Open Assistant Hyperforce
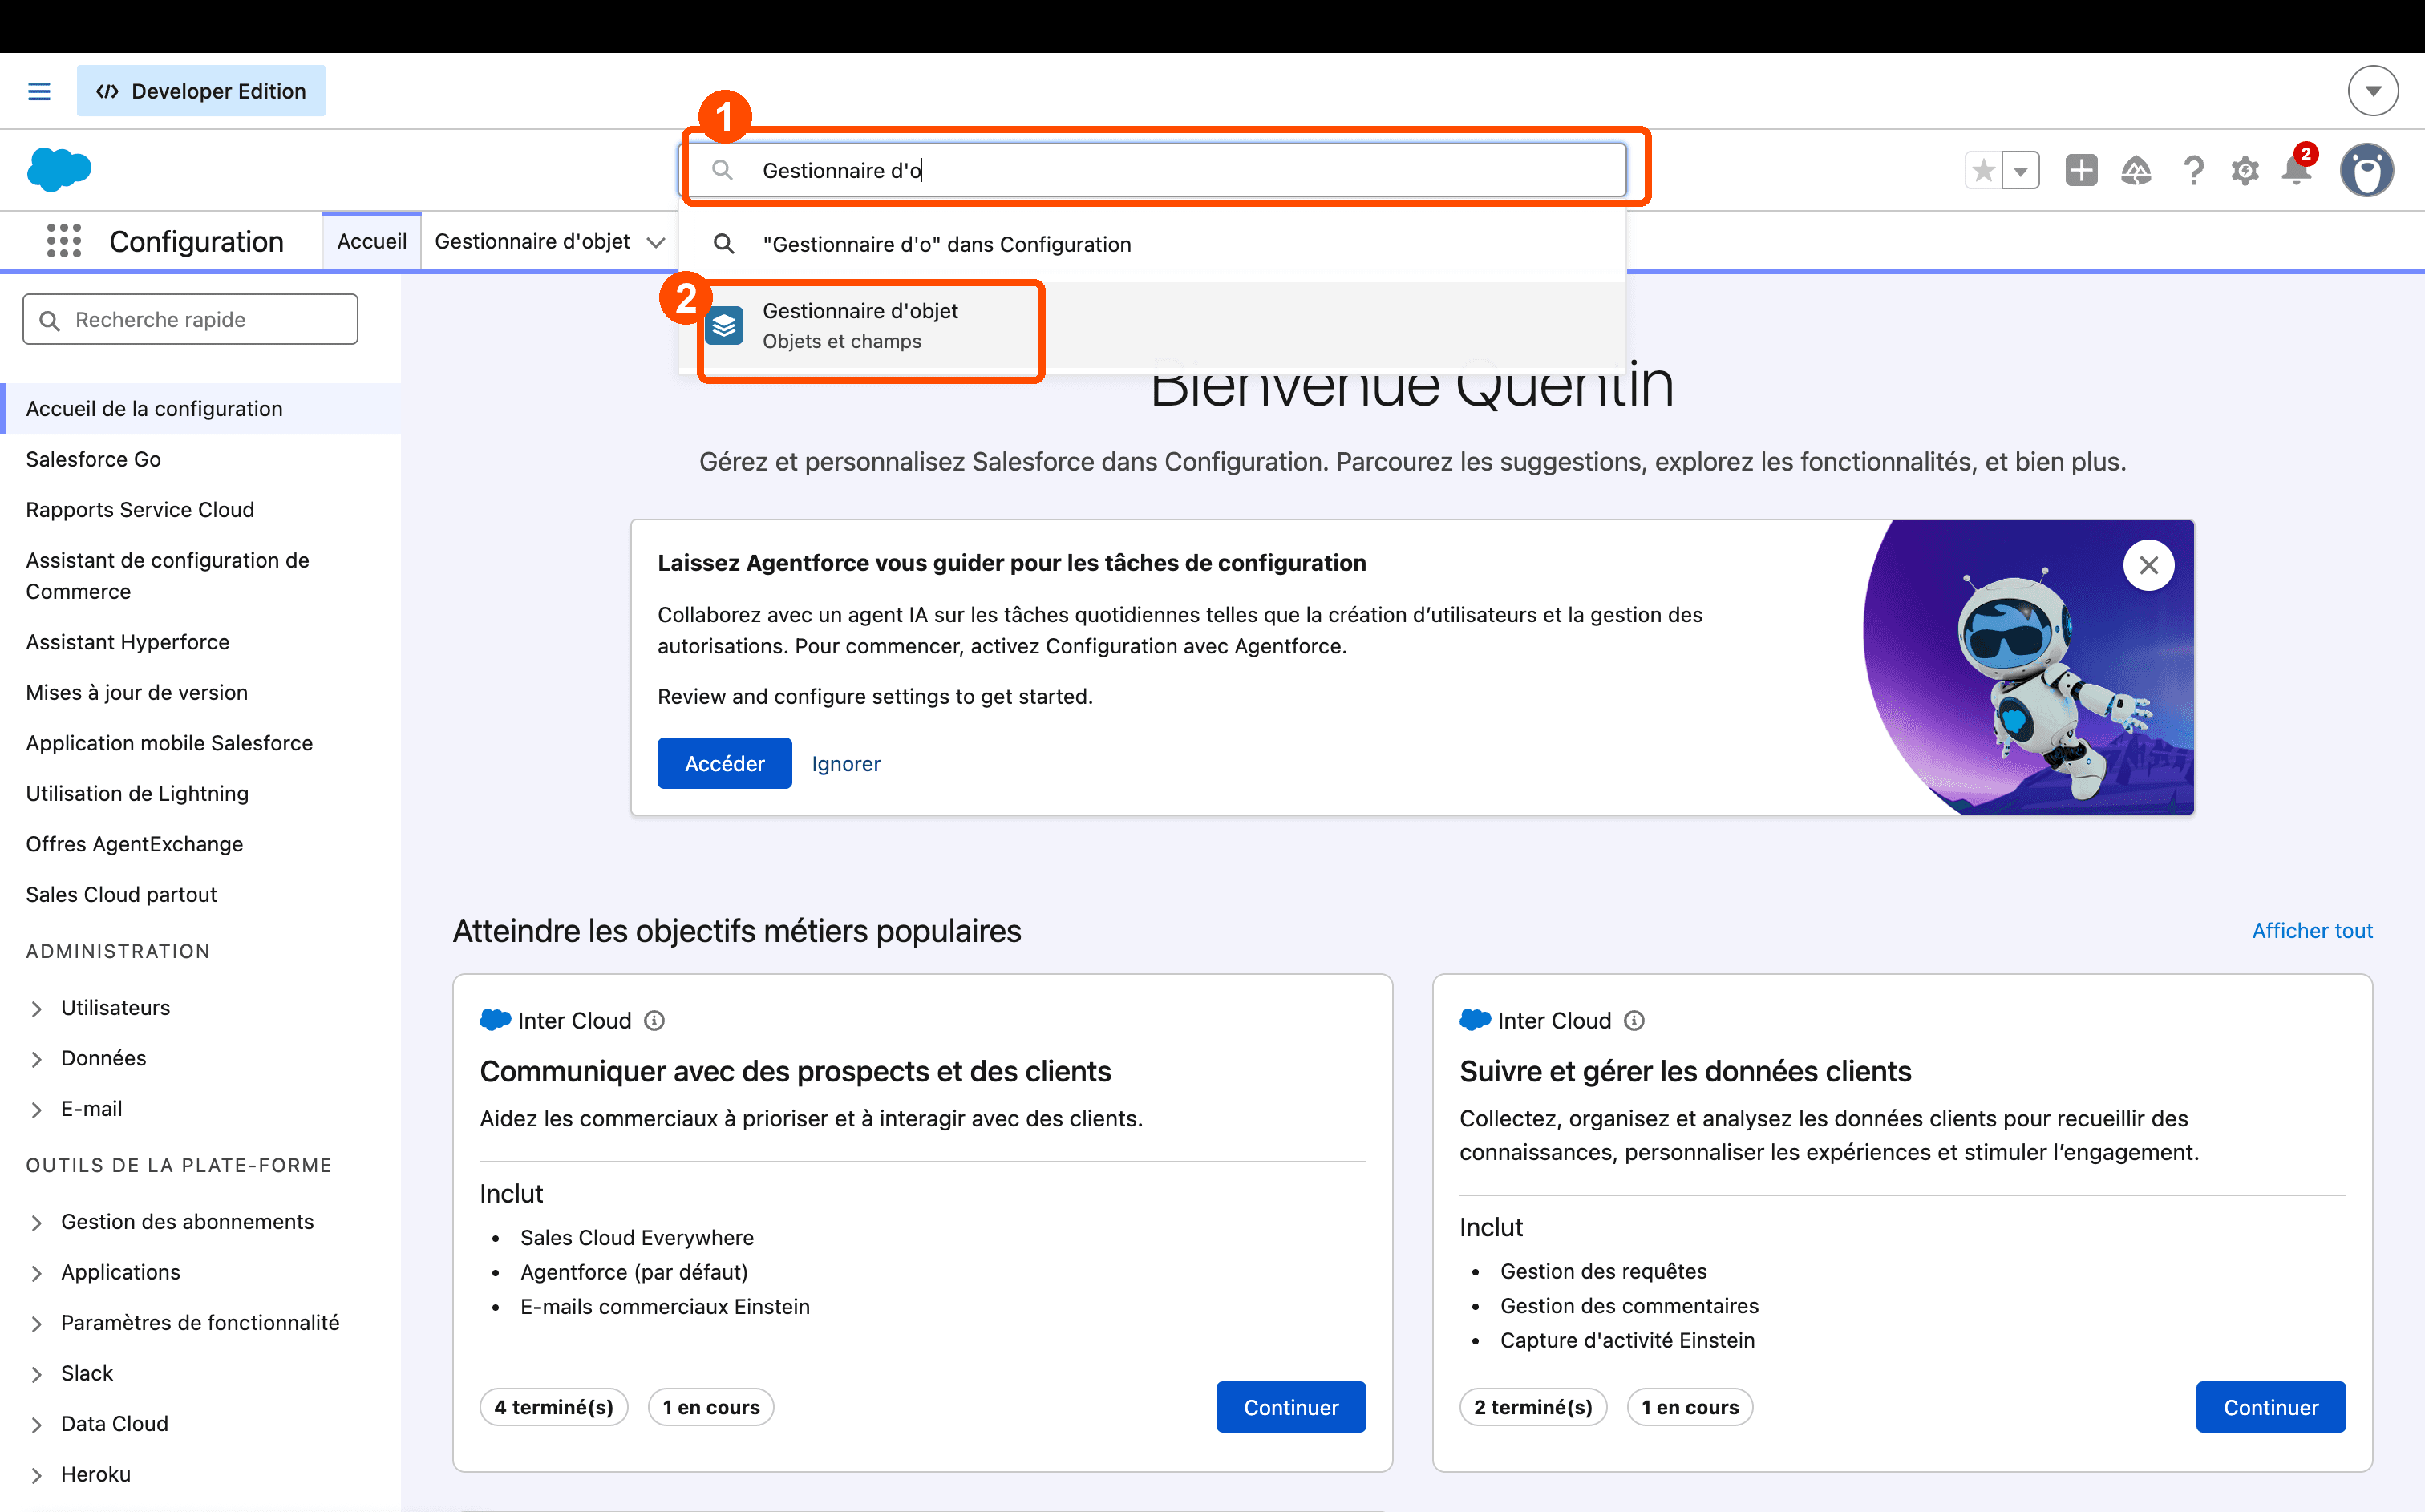 128,642
